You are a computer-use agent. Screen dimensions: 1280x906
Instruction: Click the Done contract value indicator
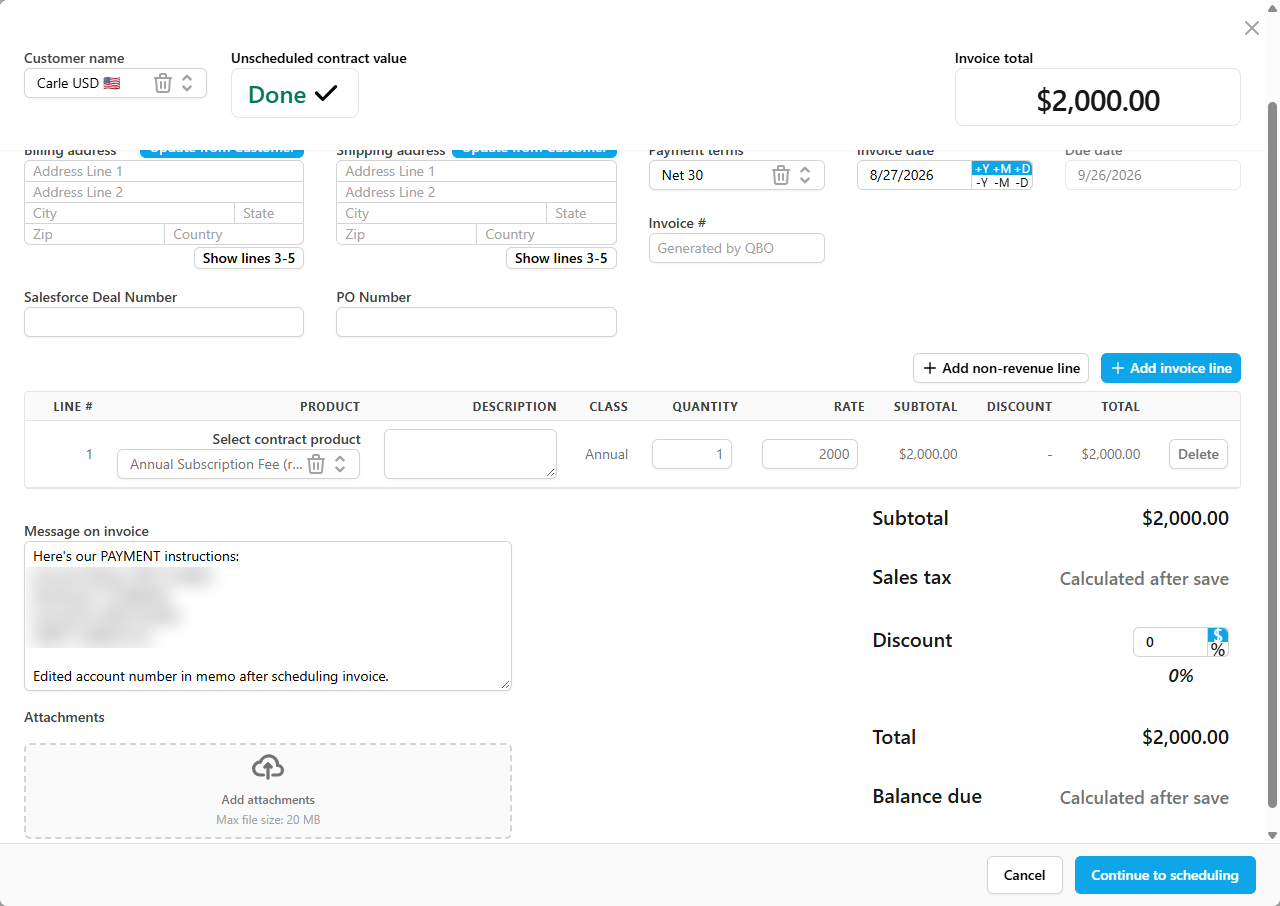295,94
